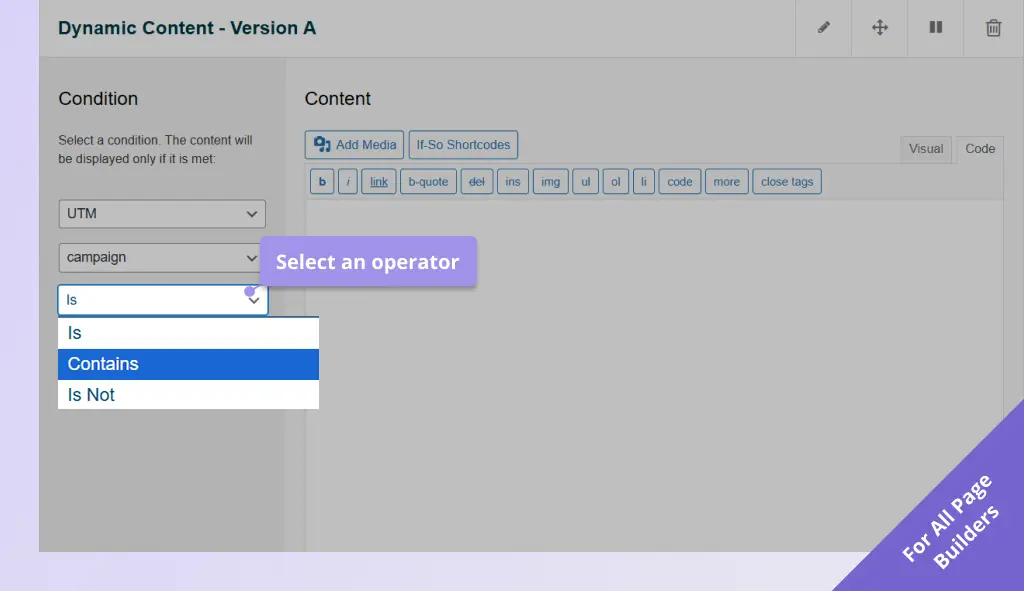Click the close tags button
Image resolution: width=1024 pixels, height=591 pixels.
tap(787, 182)
